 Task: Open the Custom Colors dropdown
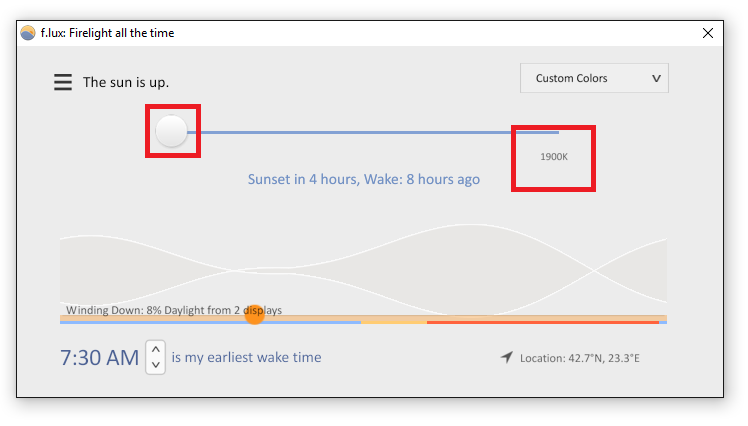pyautogui.click(x=594, y=78)
